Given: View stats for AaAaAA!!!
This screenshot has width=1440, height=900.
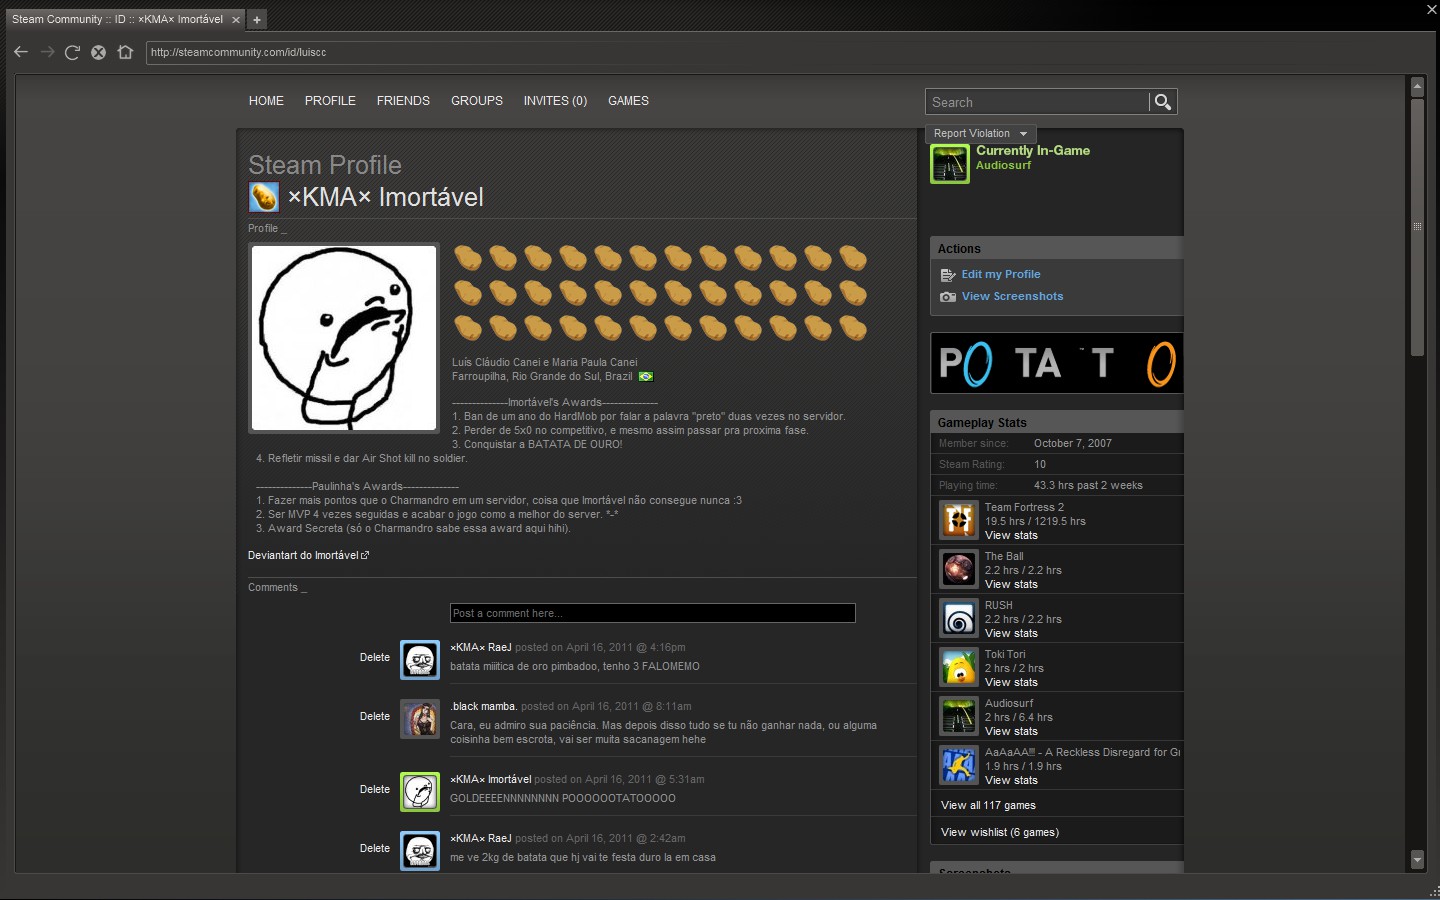Looking at the screenshot, I should click(1011, 780).
